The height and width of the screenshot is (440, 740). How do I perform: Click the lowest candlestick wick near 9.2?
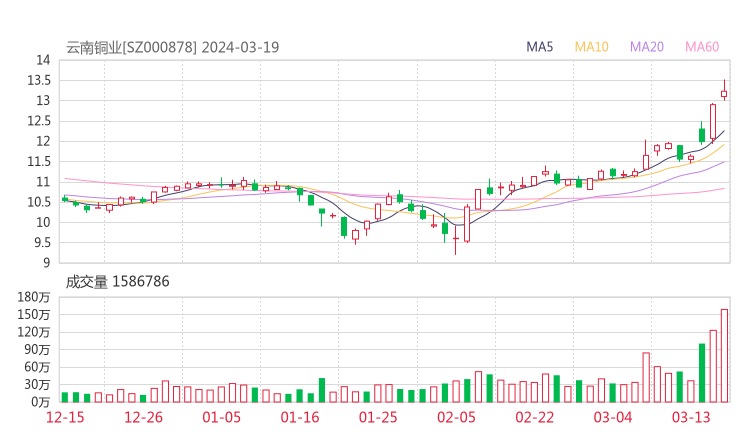click(455, 239)
